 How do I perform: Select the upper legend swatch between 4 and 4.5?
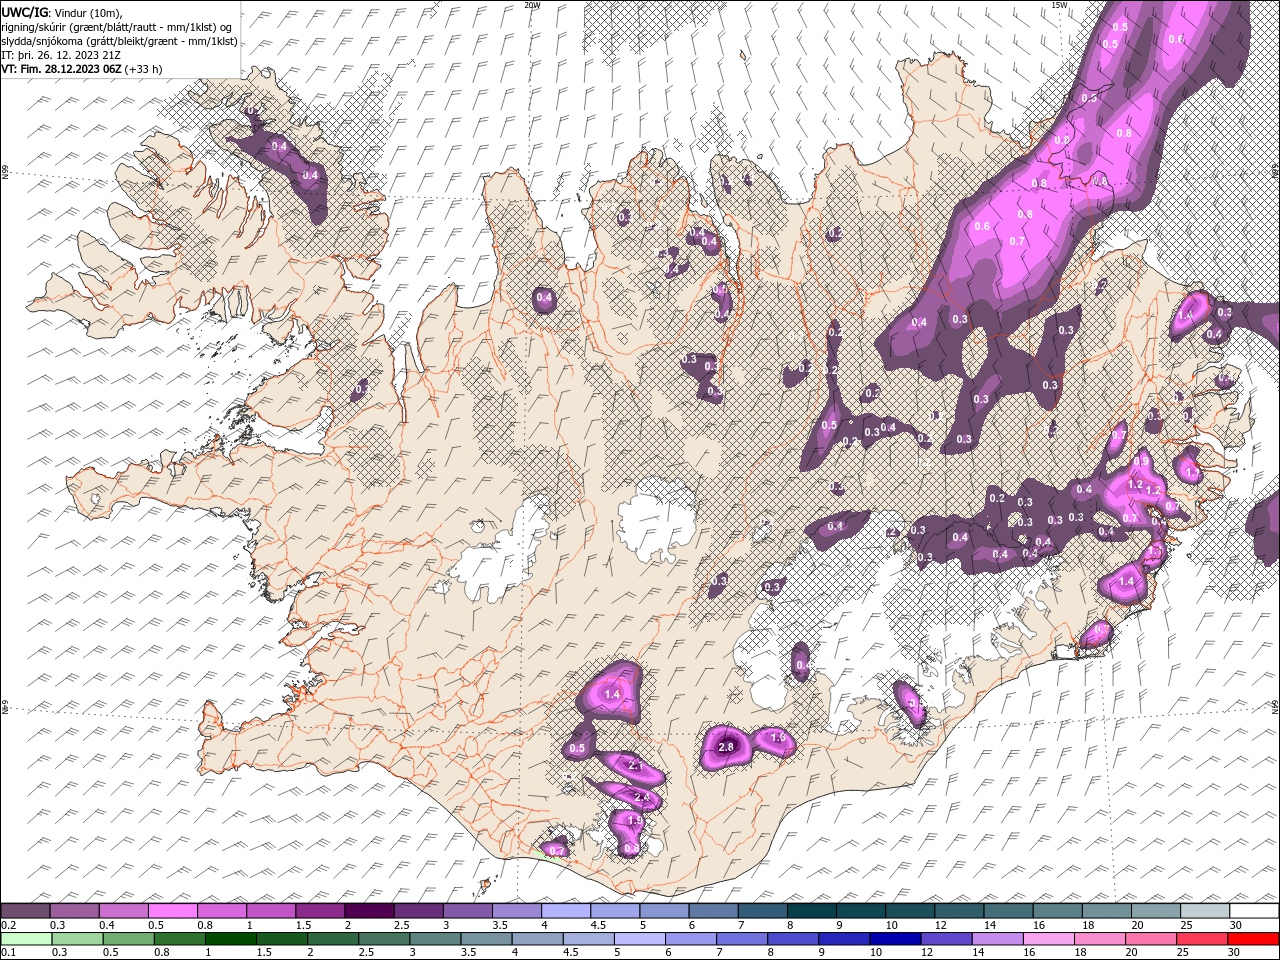pos(565,911)
